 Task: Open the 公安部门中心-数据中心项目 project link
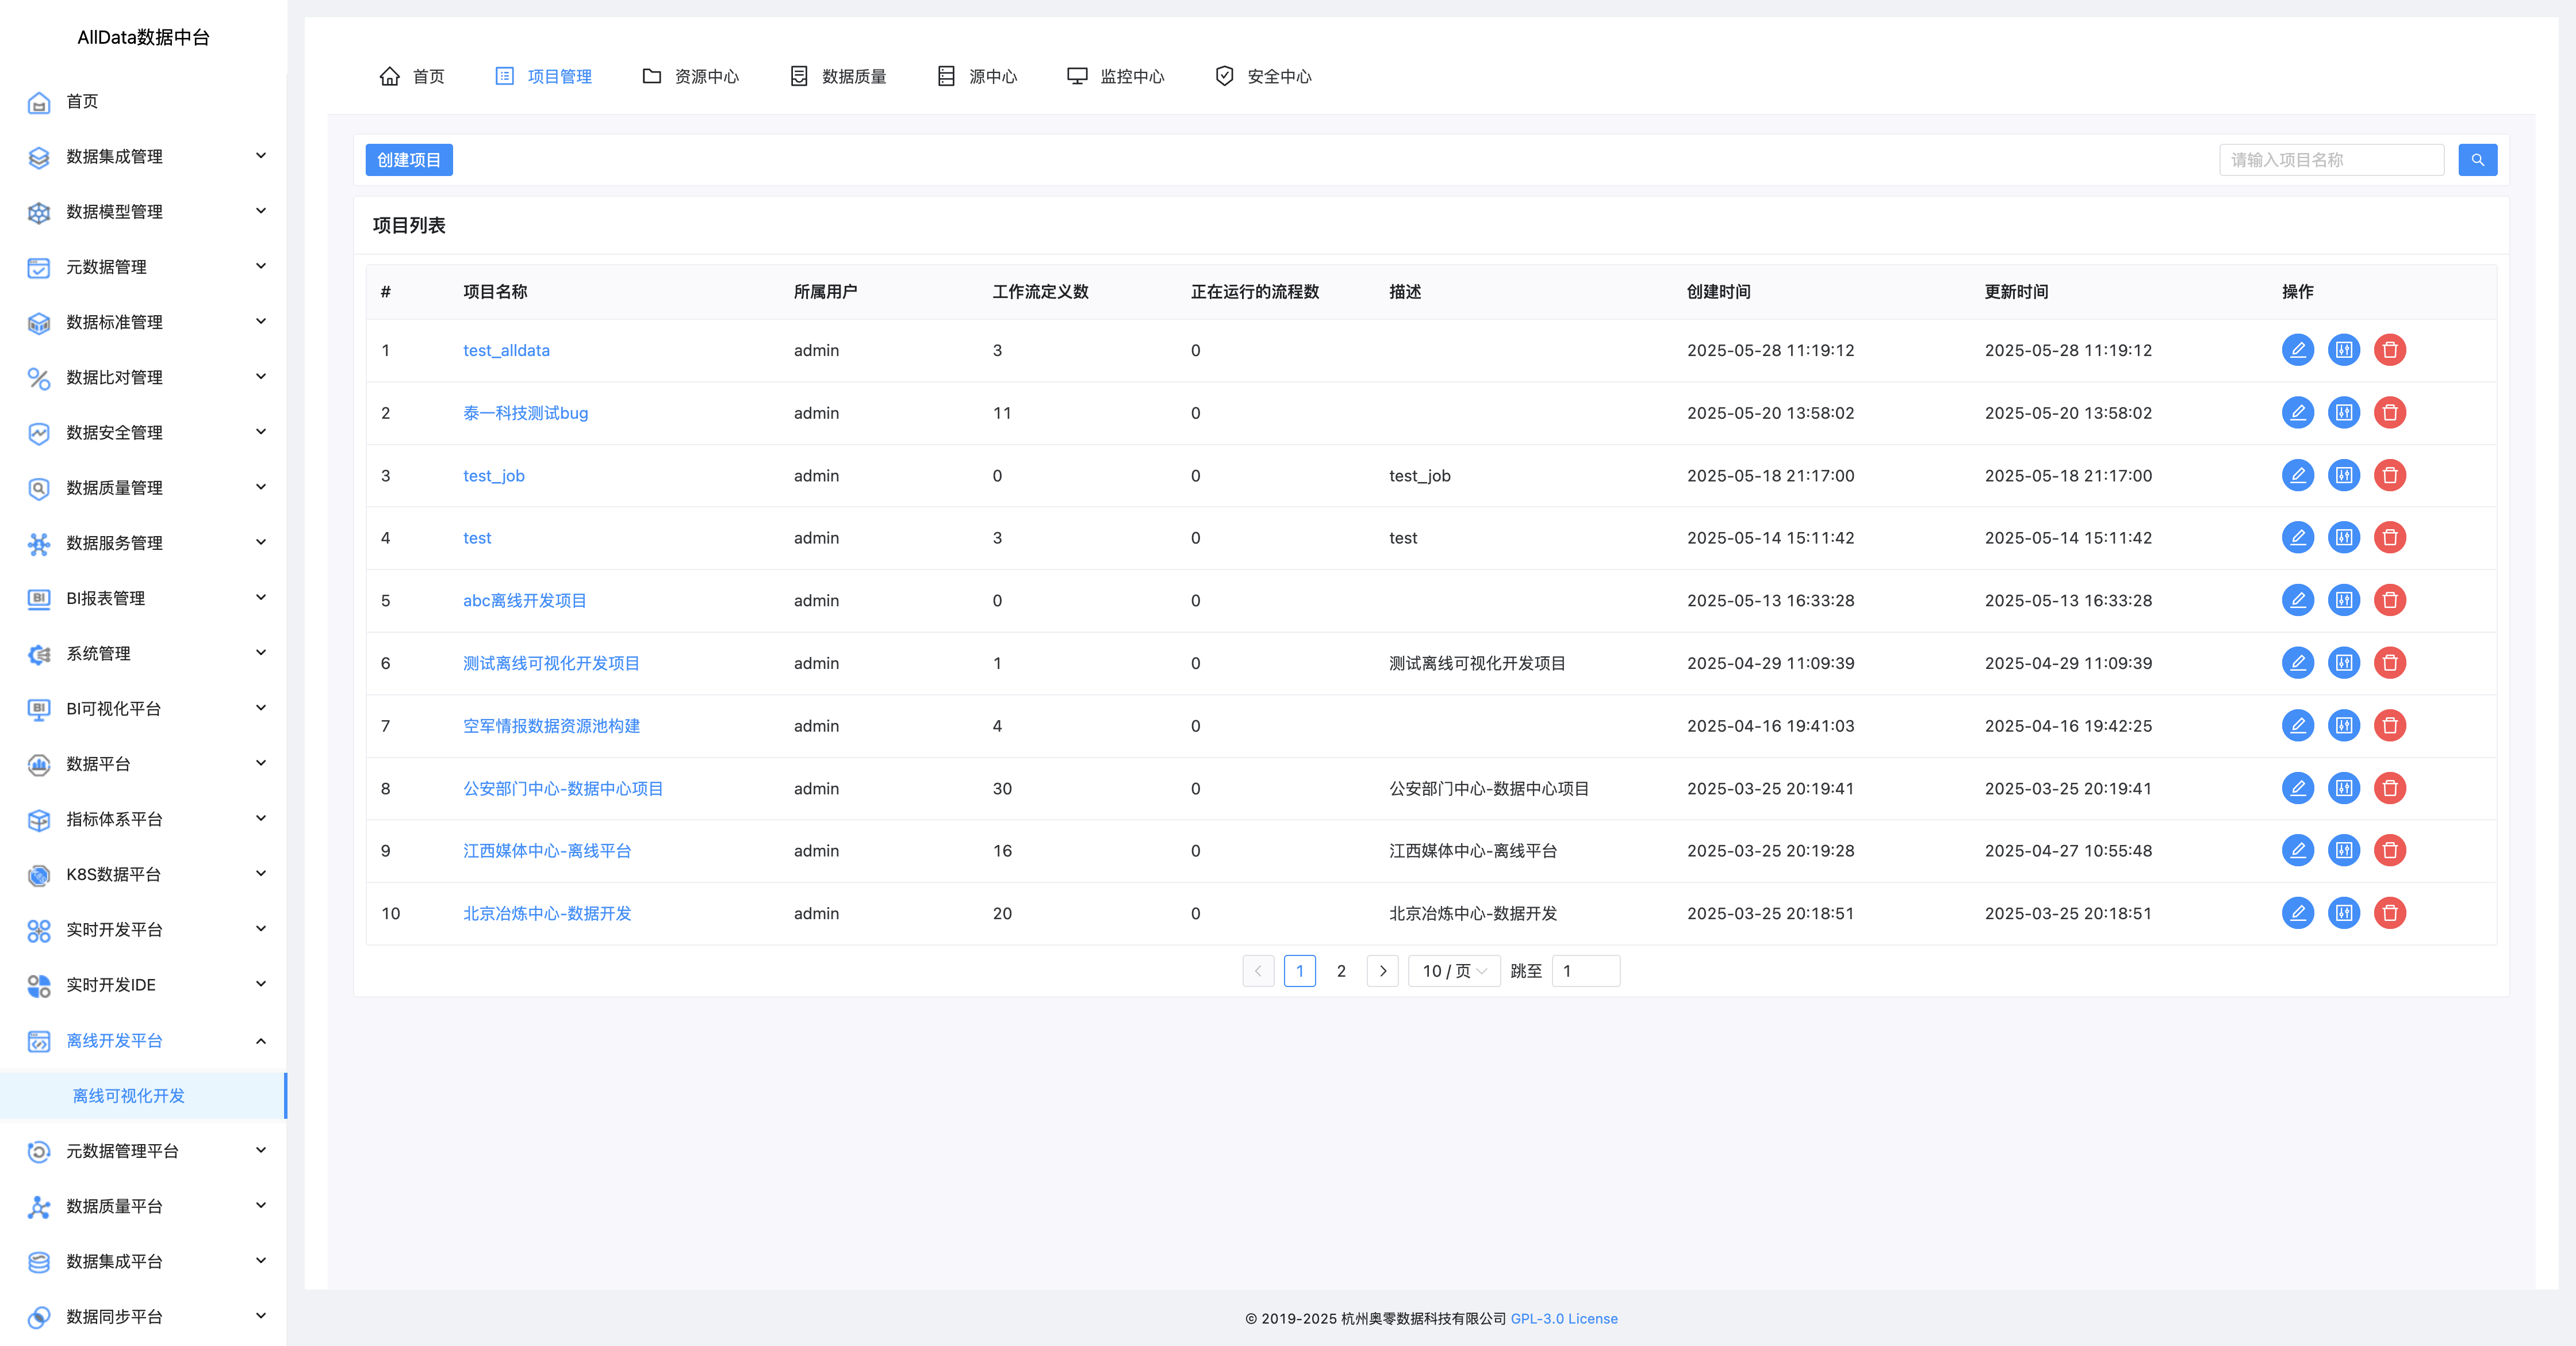(562, 788)
